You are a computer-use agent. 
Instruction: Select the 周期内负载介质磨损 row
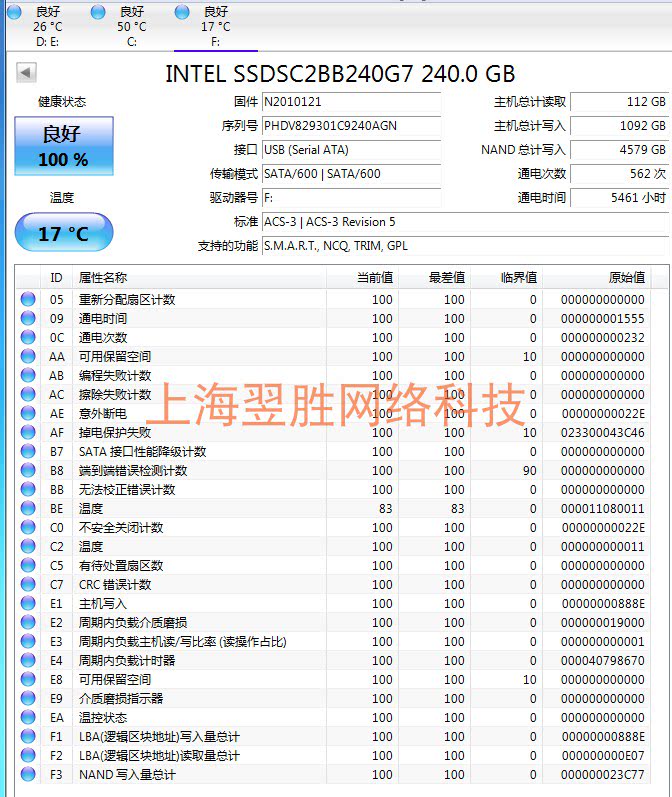[333, 622]
